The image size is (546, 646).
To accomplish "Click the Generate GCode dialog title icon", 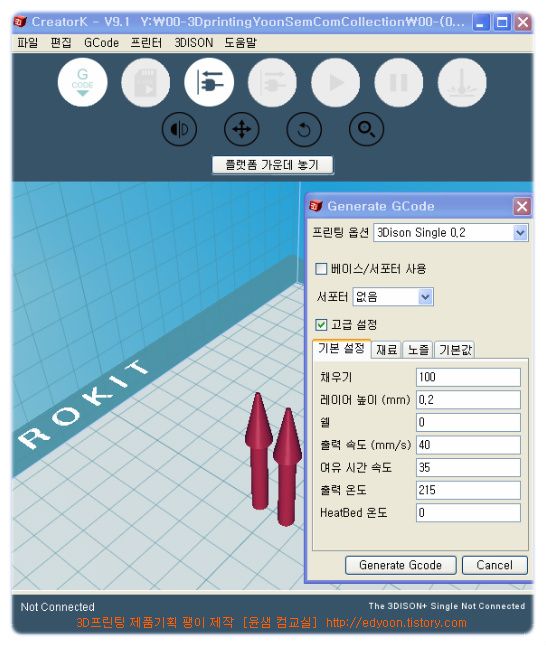I will [316, 206].
